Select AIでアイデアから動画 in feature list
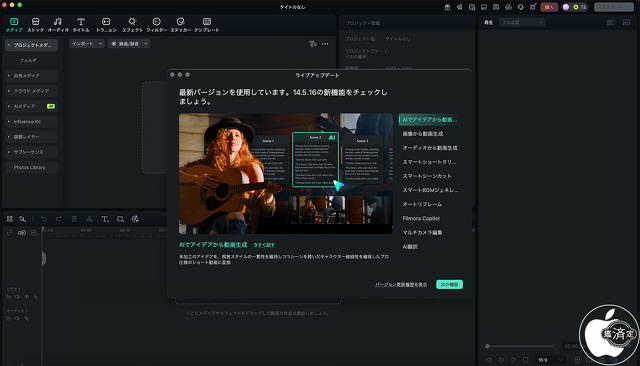The height and width of the screenshot is (366, 640). click(x=429, y=120)
